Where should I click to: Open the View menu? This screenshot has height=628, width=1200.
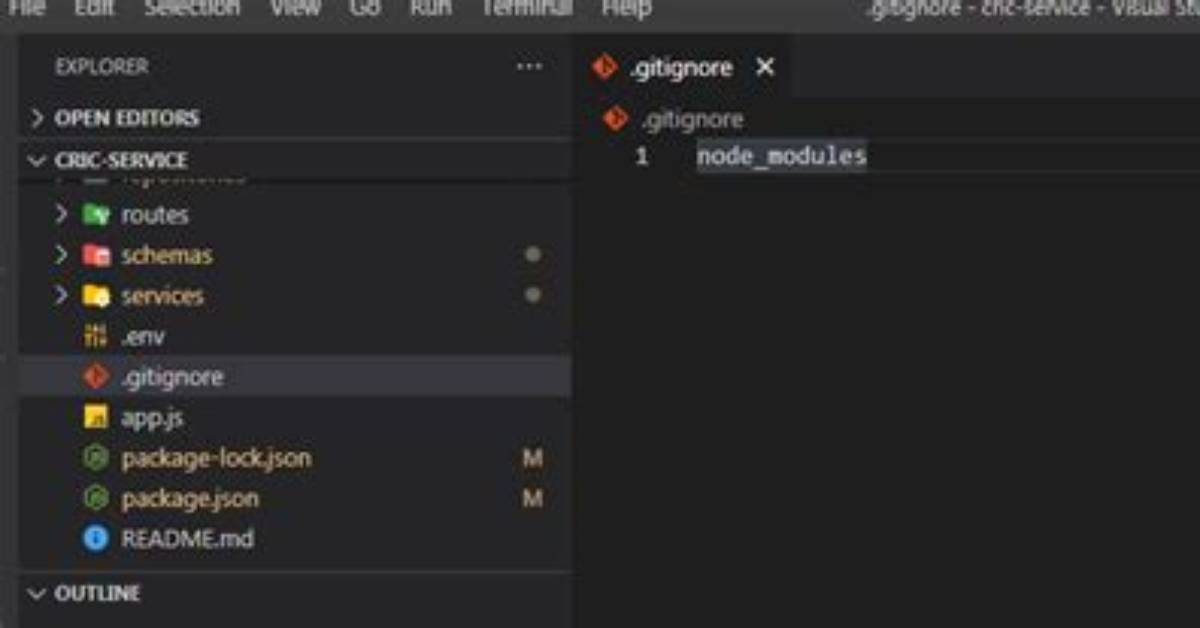295,8
